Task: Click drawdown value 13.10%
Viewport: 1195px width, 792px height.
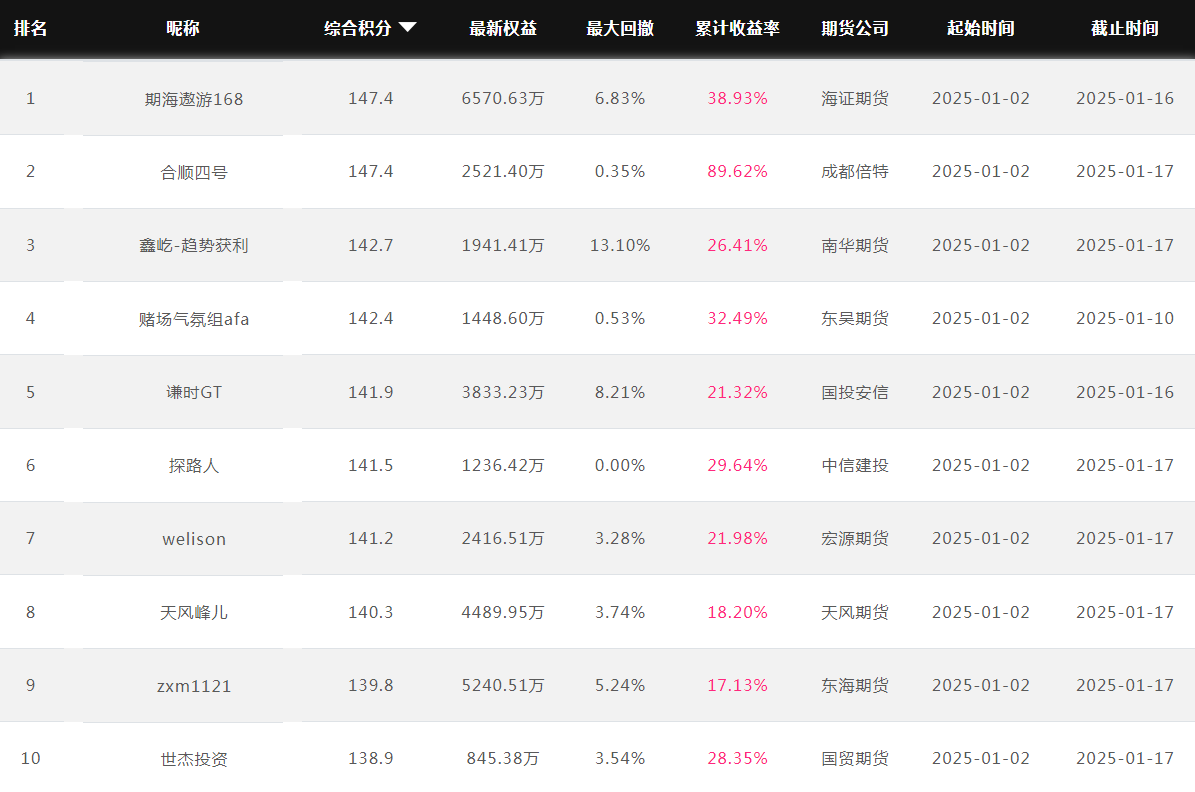Action: 620,245
